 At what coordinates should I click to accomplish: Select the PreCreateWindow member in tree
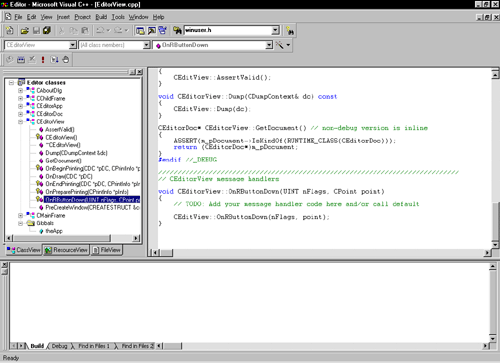click(x=92, y=207)
